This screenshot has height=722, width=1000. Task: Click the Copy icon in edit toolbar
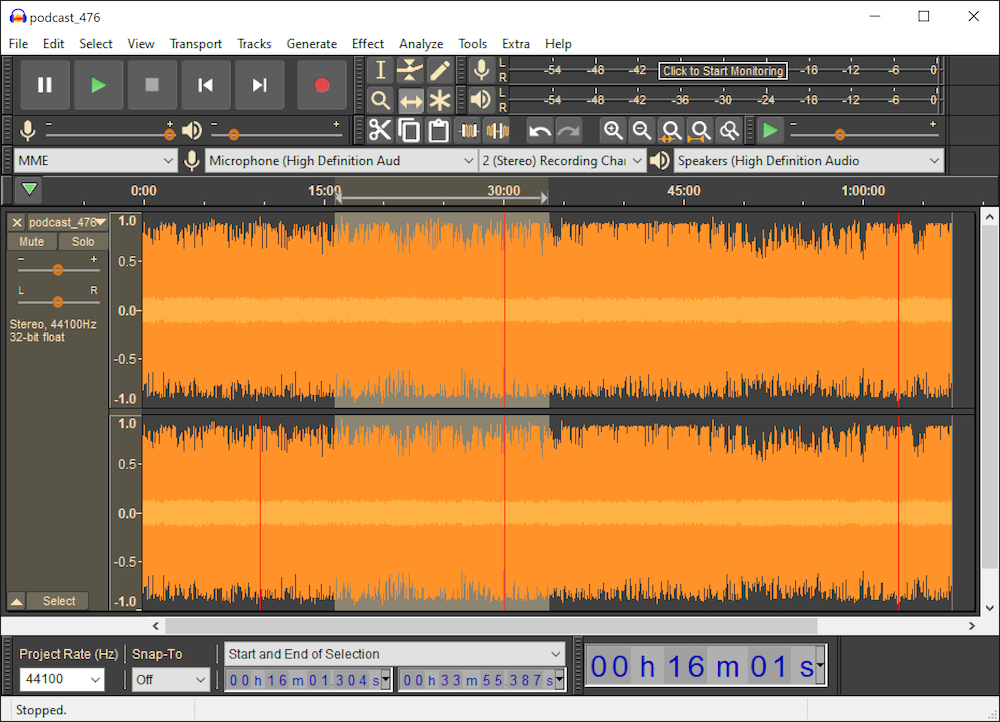[409, 131]
